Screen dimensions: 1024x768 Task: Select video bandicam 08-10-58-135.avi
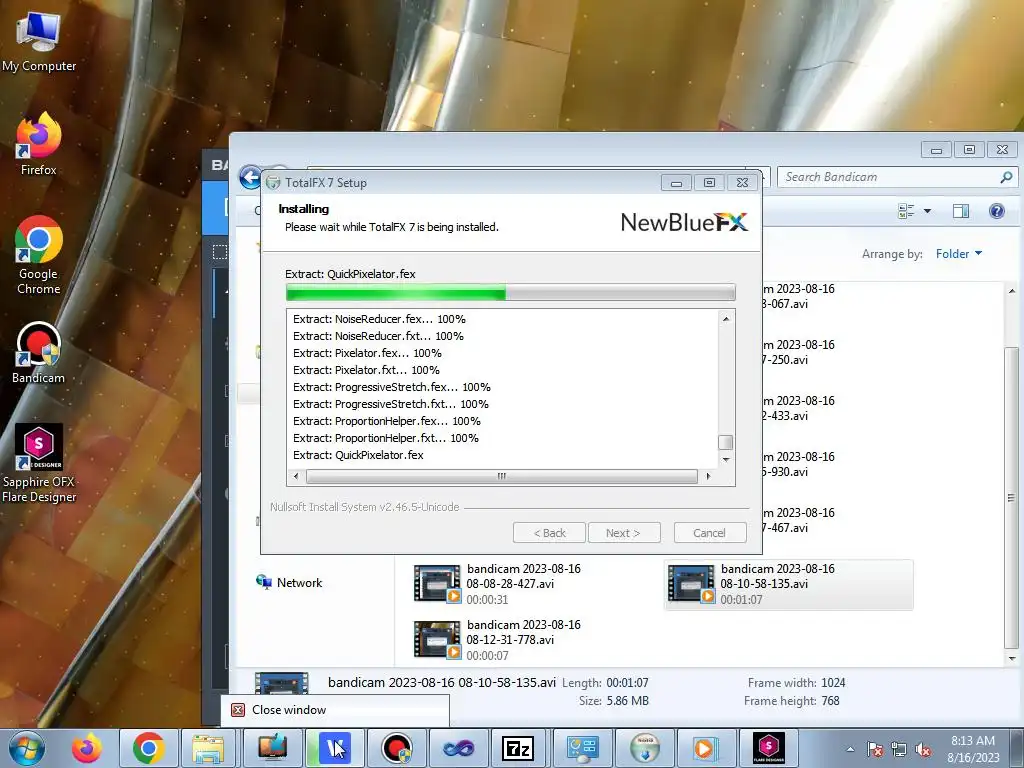pos(788,584)
